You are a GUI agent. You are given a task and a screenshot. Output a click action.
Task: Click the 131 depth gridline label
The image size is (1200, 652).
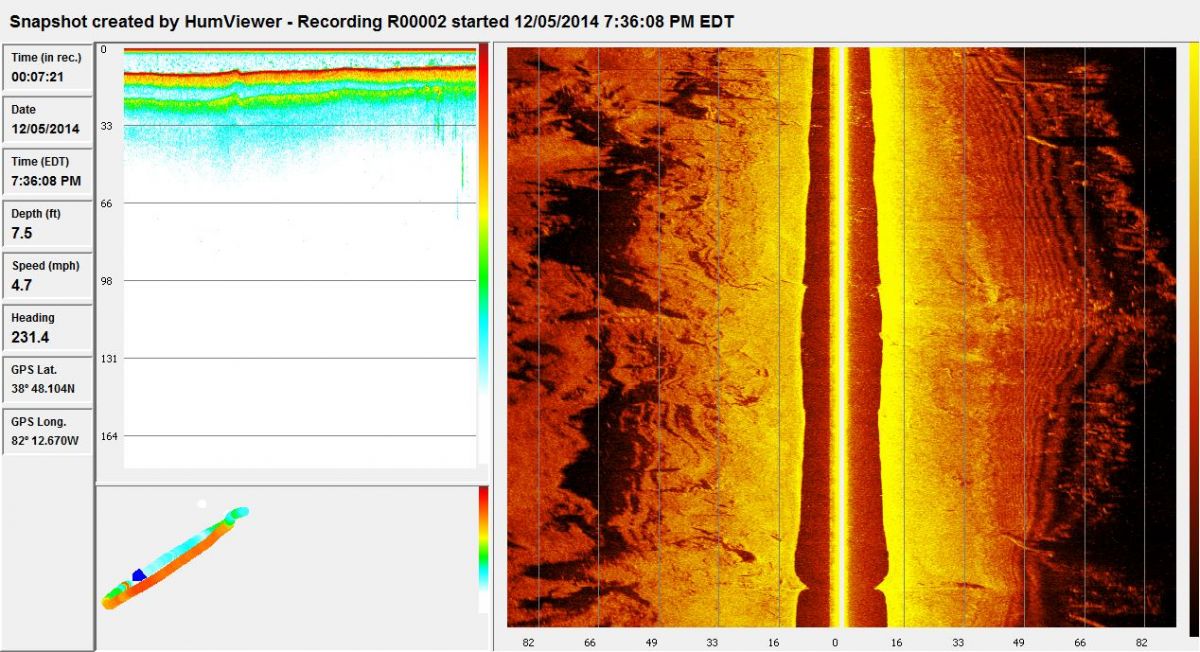click(x=109, y=358)
